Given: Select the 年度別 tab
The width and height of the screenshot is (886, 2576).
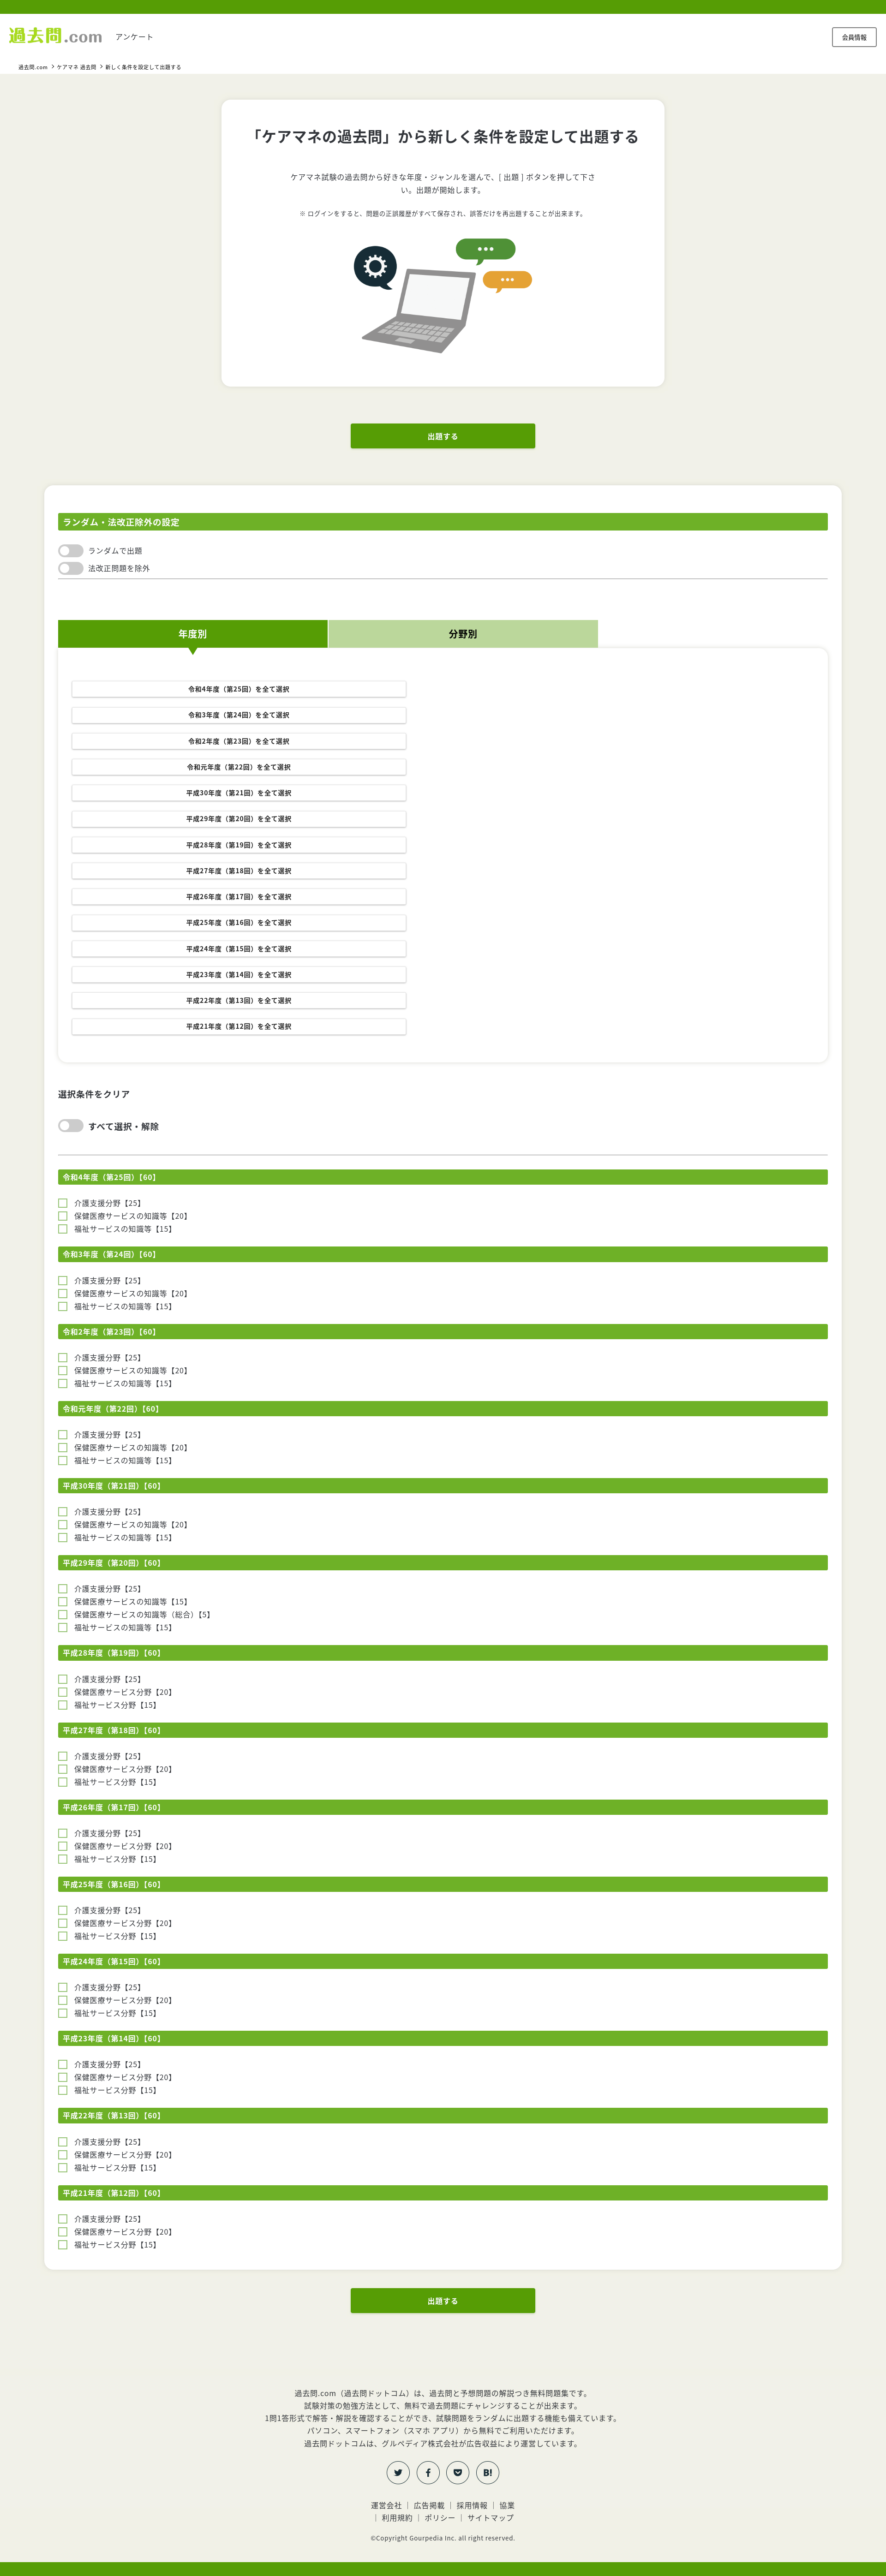Looking at the screenshot, I should pos(193,634).
